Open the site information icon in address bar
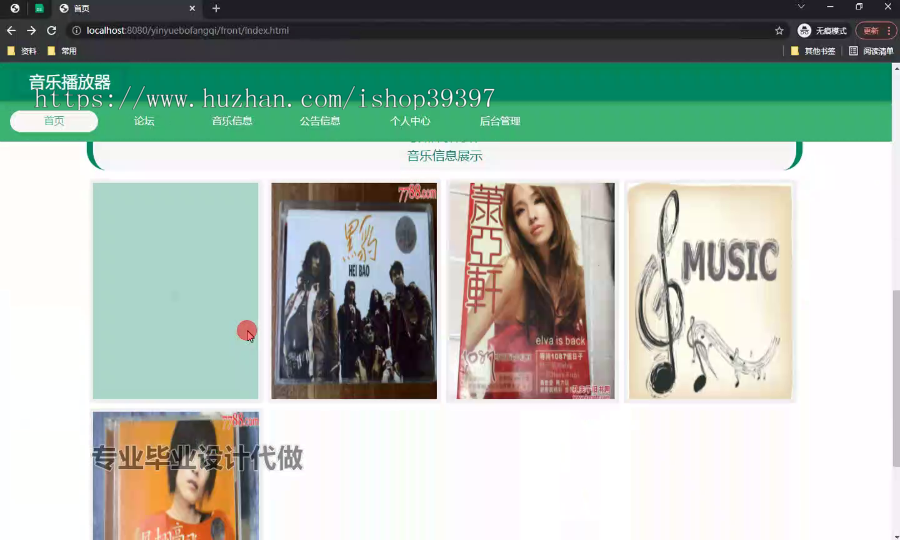 76,30
